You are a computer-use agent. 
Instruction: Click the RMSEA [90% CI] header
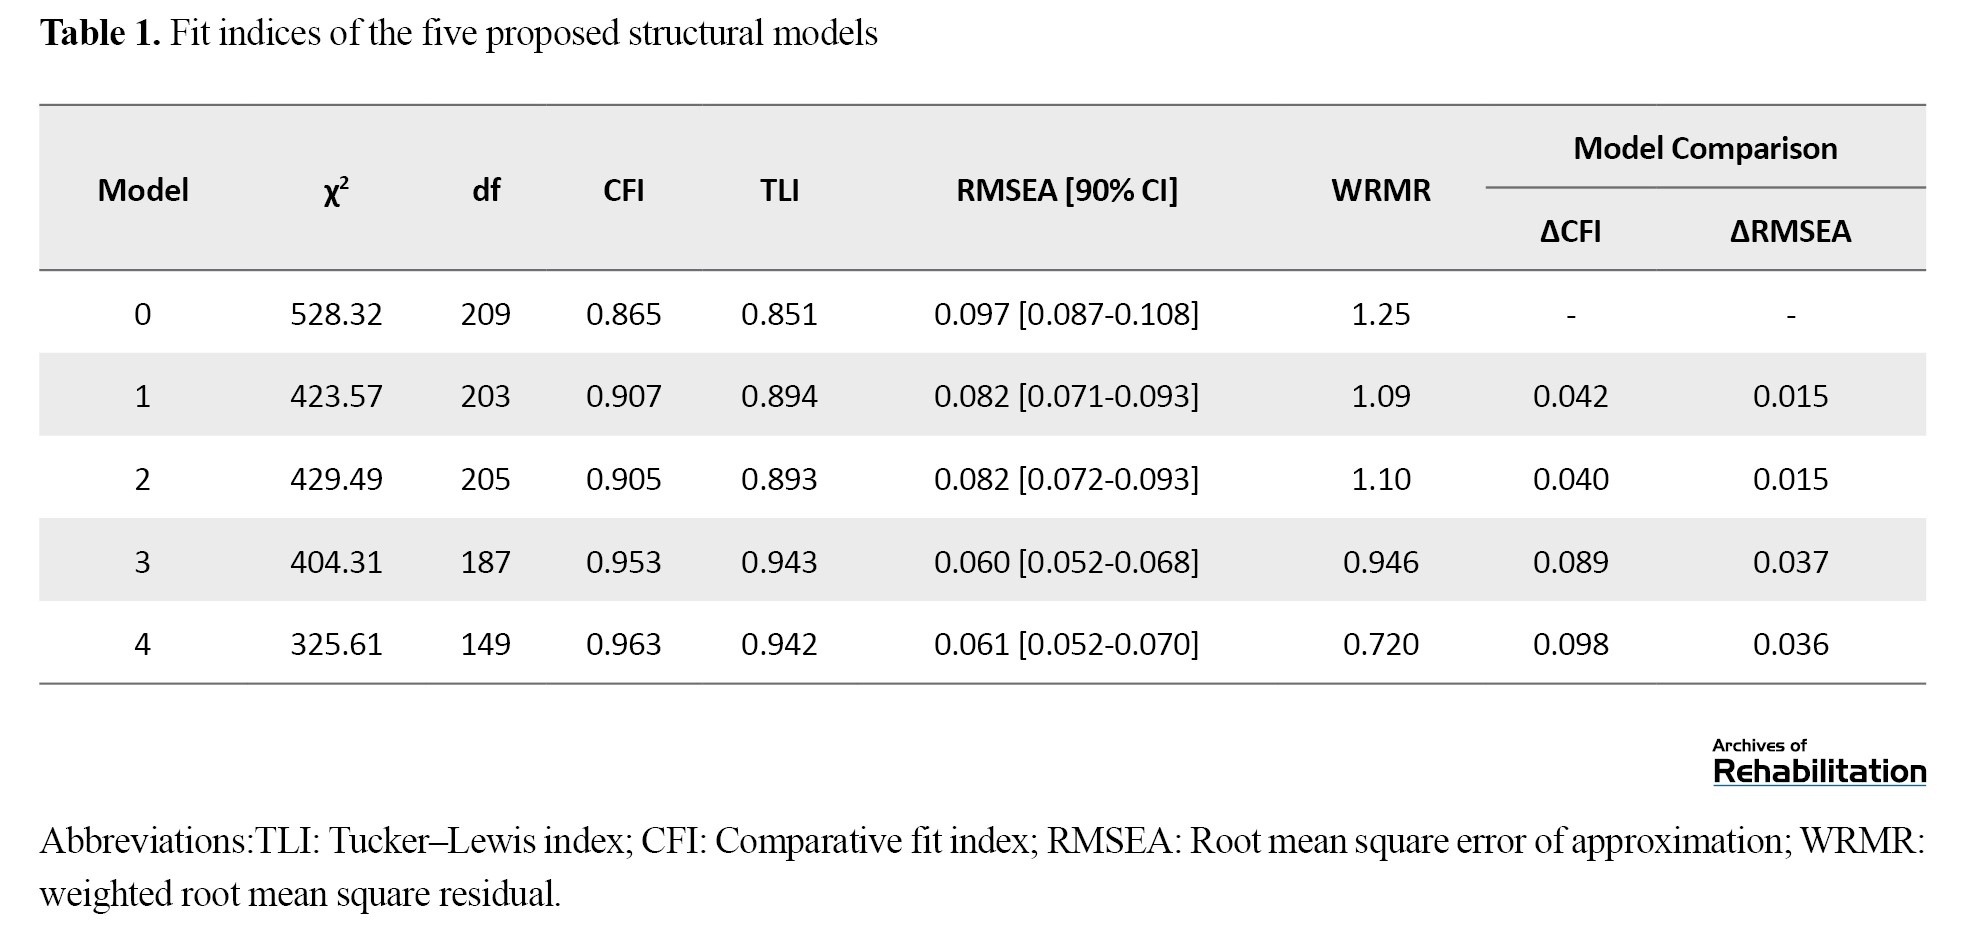click(1066, 190)
